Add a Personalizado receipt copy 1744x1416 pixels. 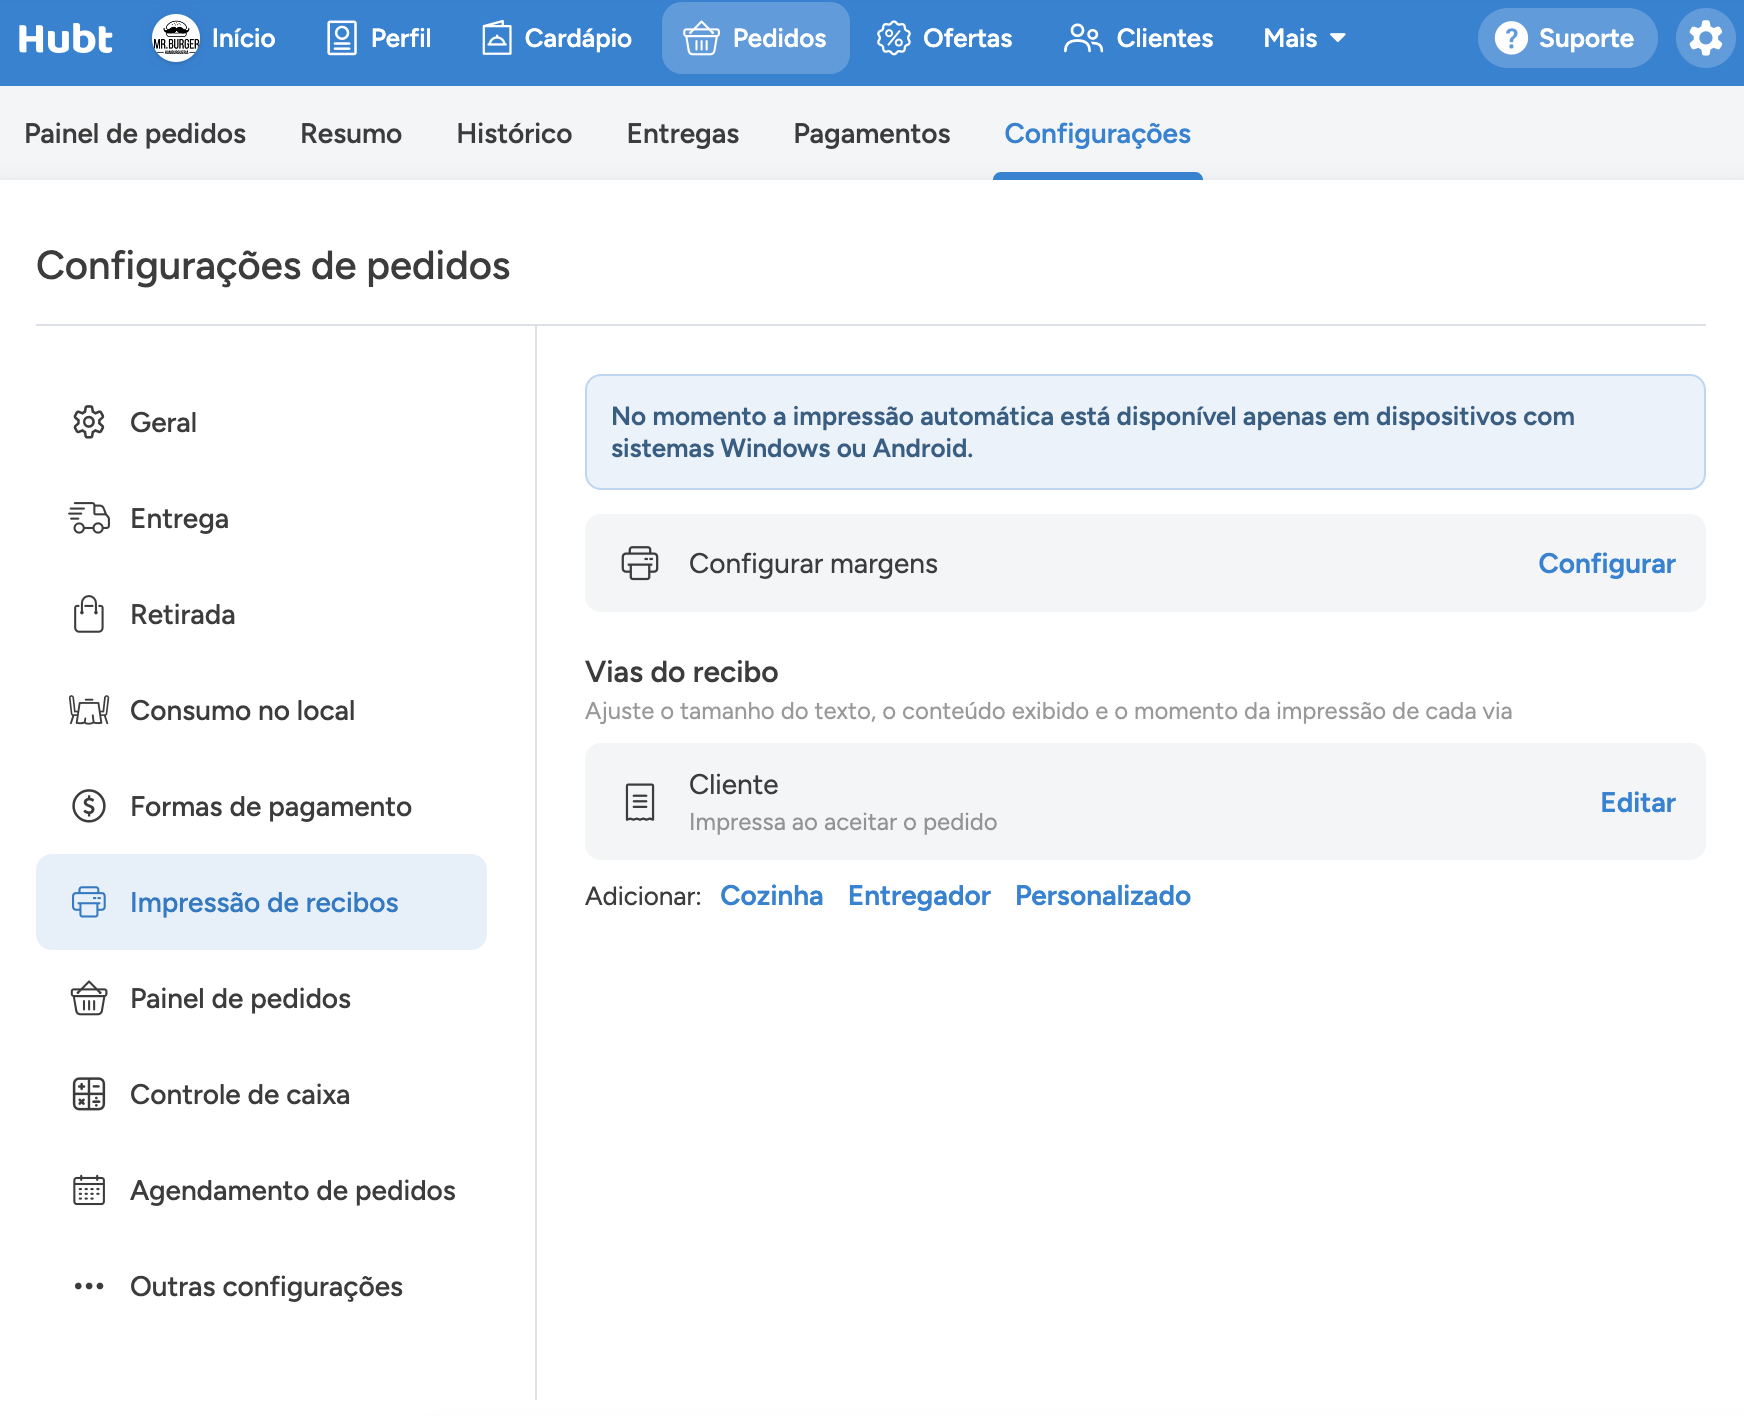[1103, 896]
